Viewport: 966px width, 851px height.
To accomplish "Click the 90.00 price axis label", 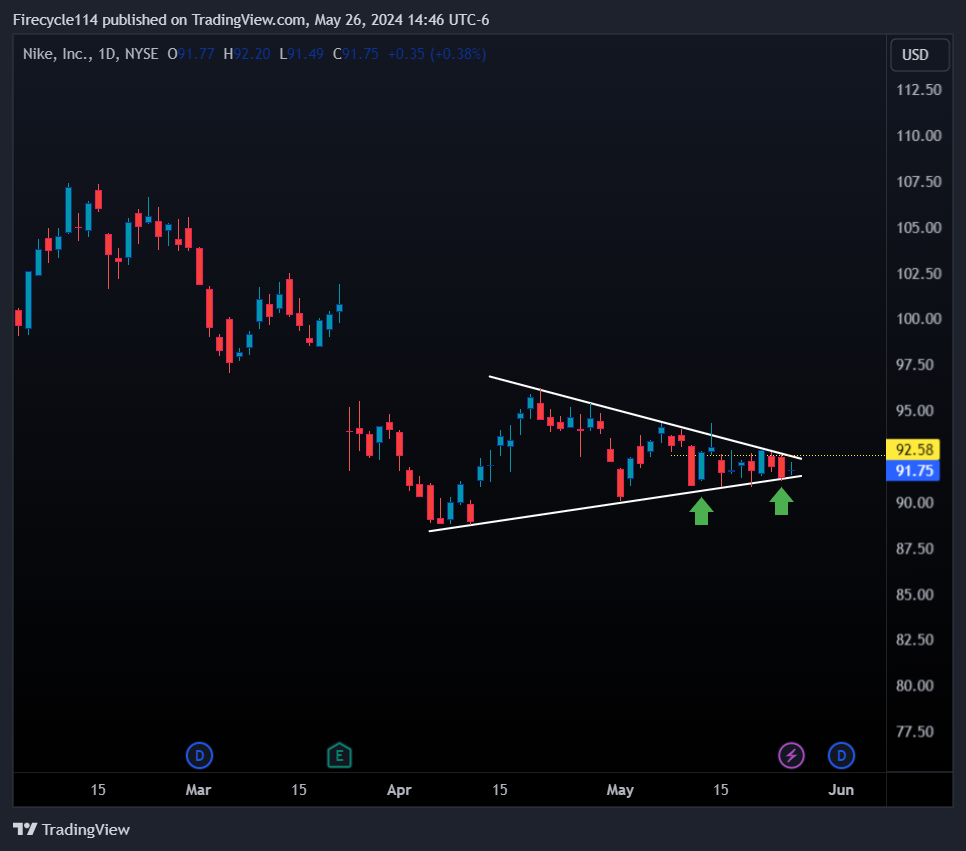I will click(915, 503).
